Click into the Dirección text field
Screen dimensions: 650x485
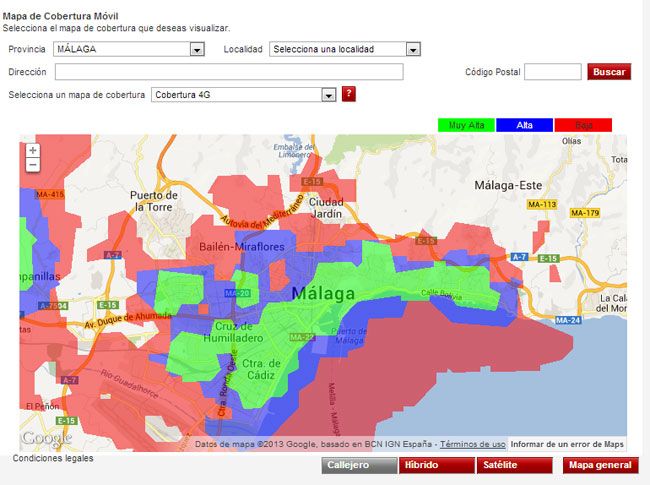point(229,72)
